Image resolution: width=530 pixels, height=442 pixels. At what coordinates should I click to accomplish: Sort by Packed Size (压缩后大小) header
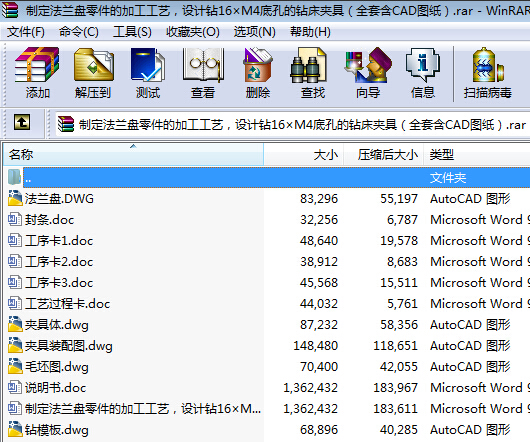click(384, 154)
